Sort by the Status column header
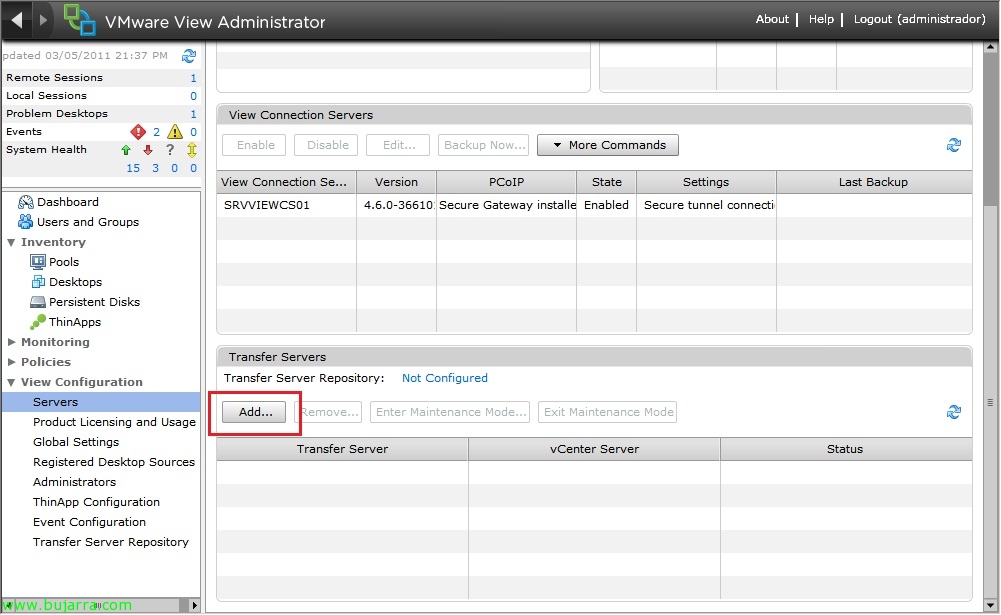 (846, 450)
